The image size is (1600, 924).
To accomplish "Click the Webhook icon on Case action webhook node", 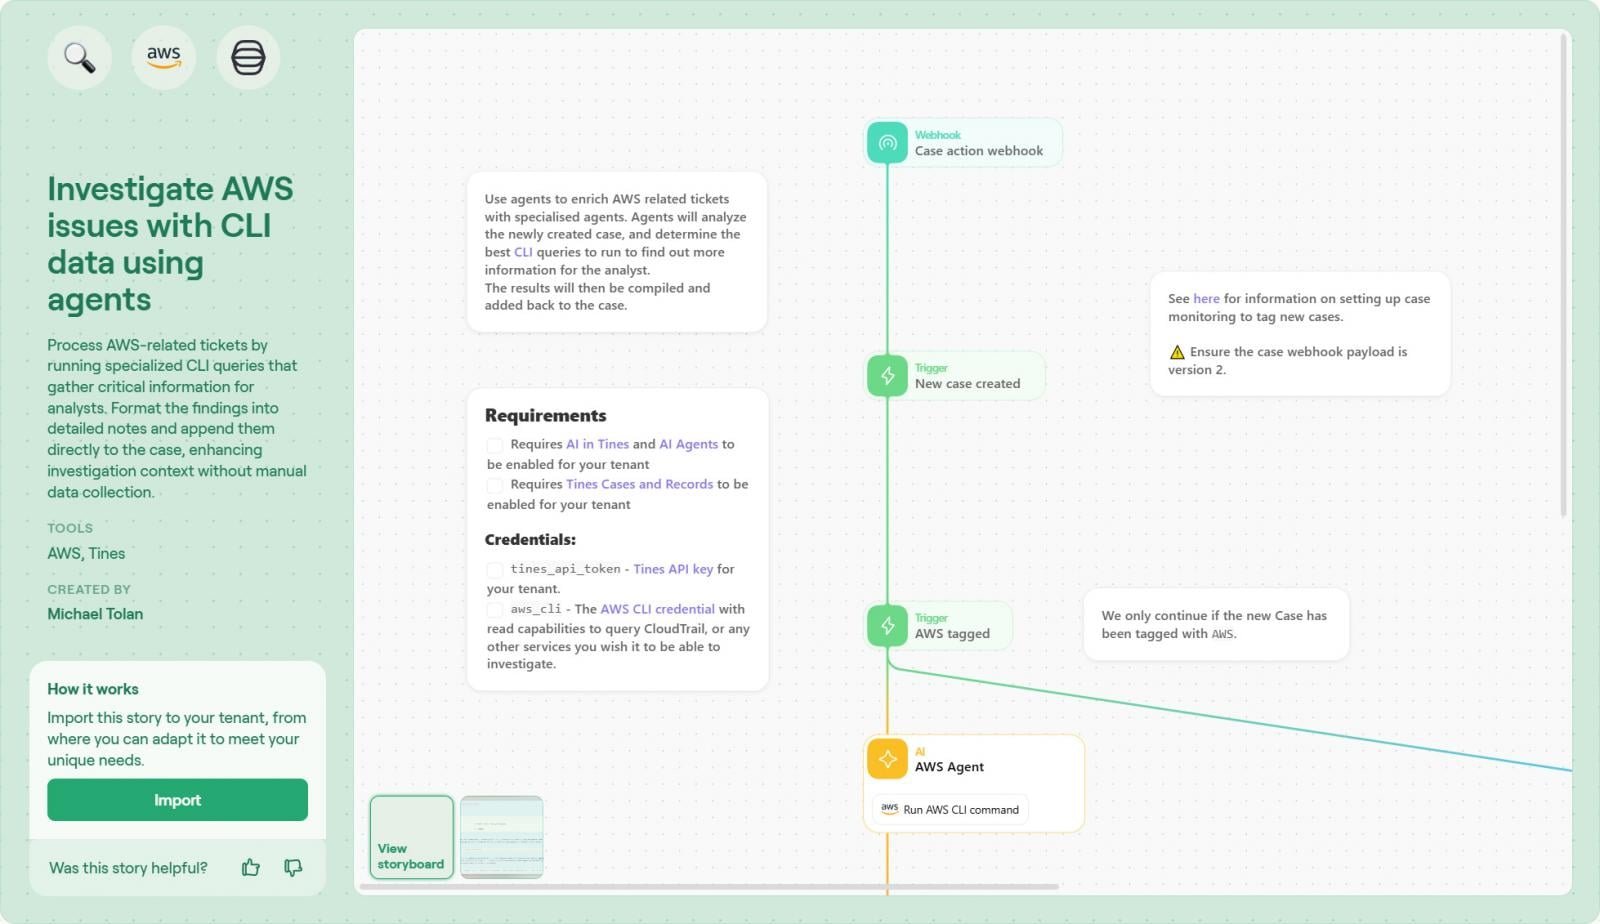I will pos(886,142).
